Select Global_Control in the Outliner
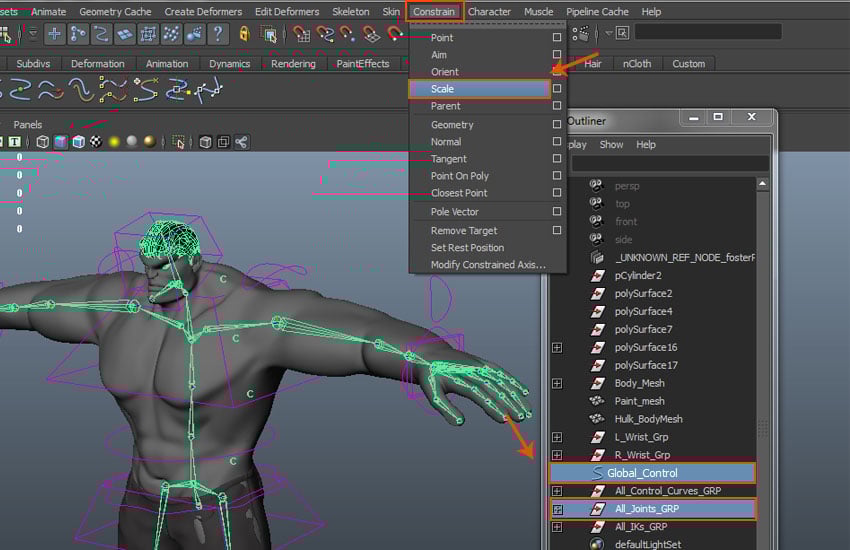 pos(642,473)
